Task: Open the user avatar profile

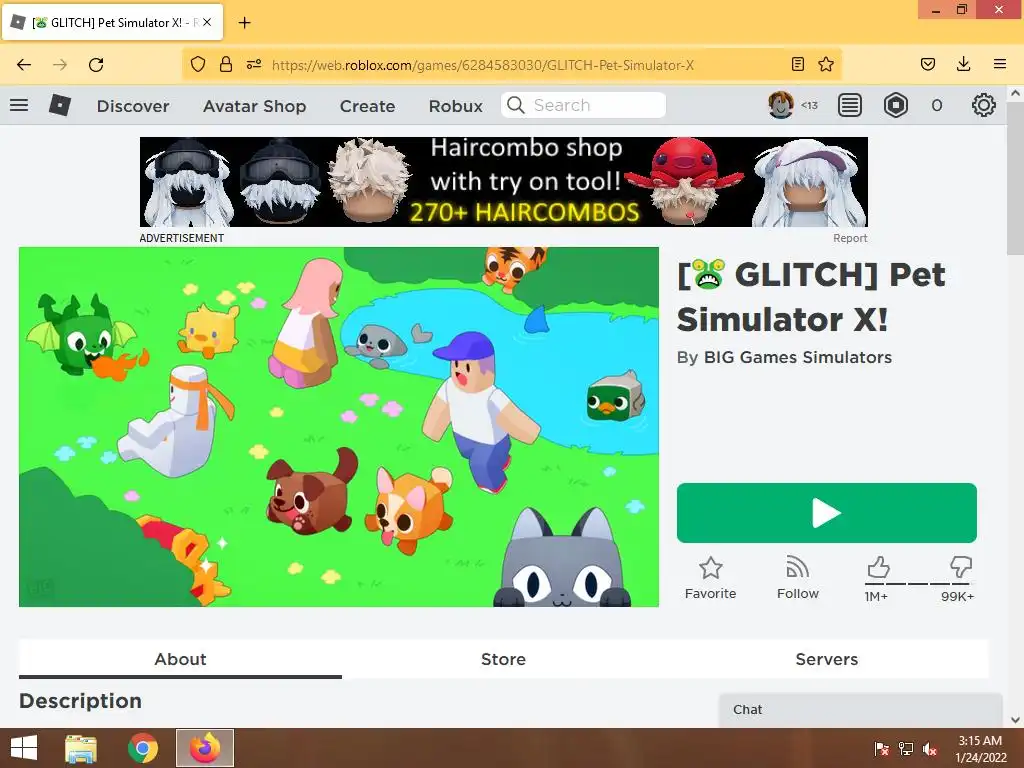Action: (x=780, y=105)
